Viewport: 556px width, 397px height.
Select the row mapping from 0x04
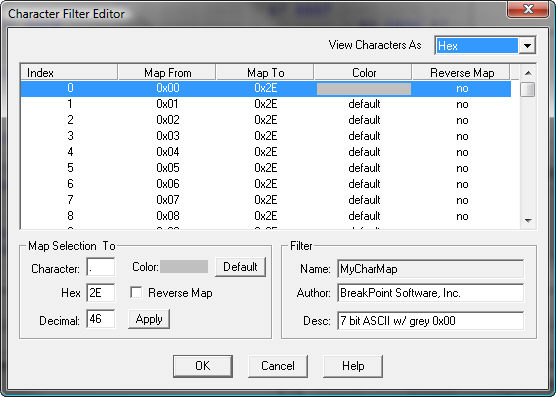[266, 152]
